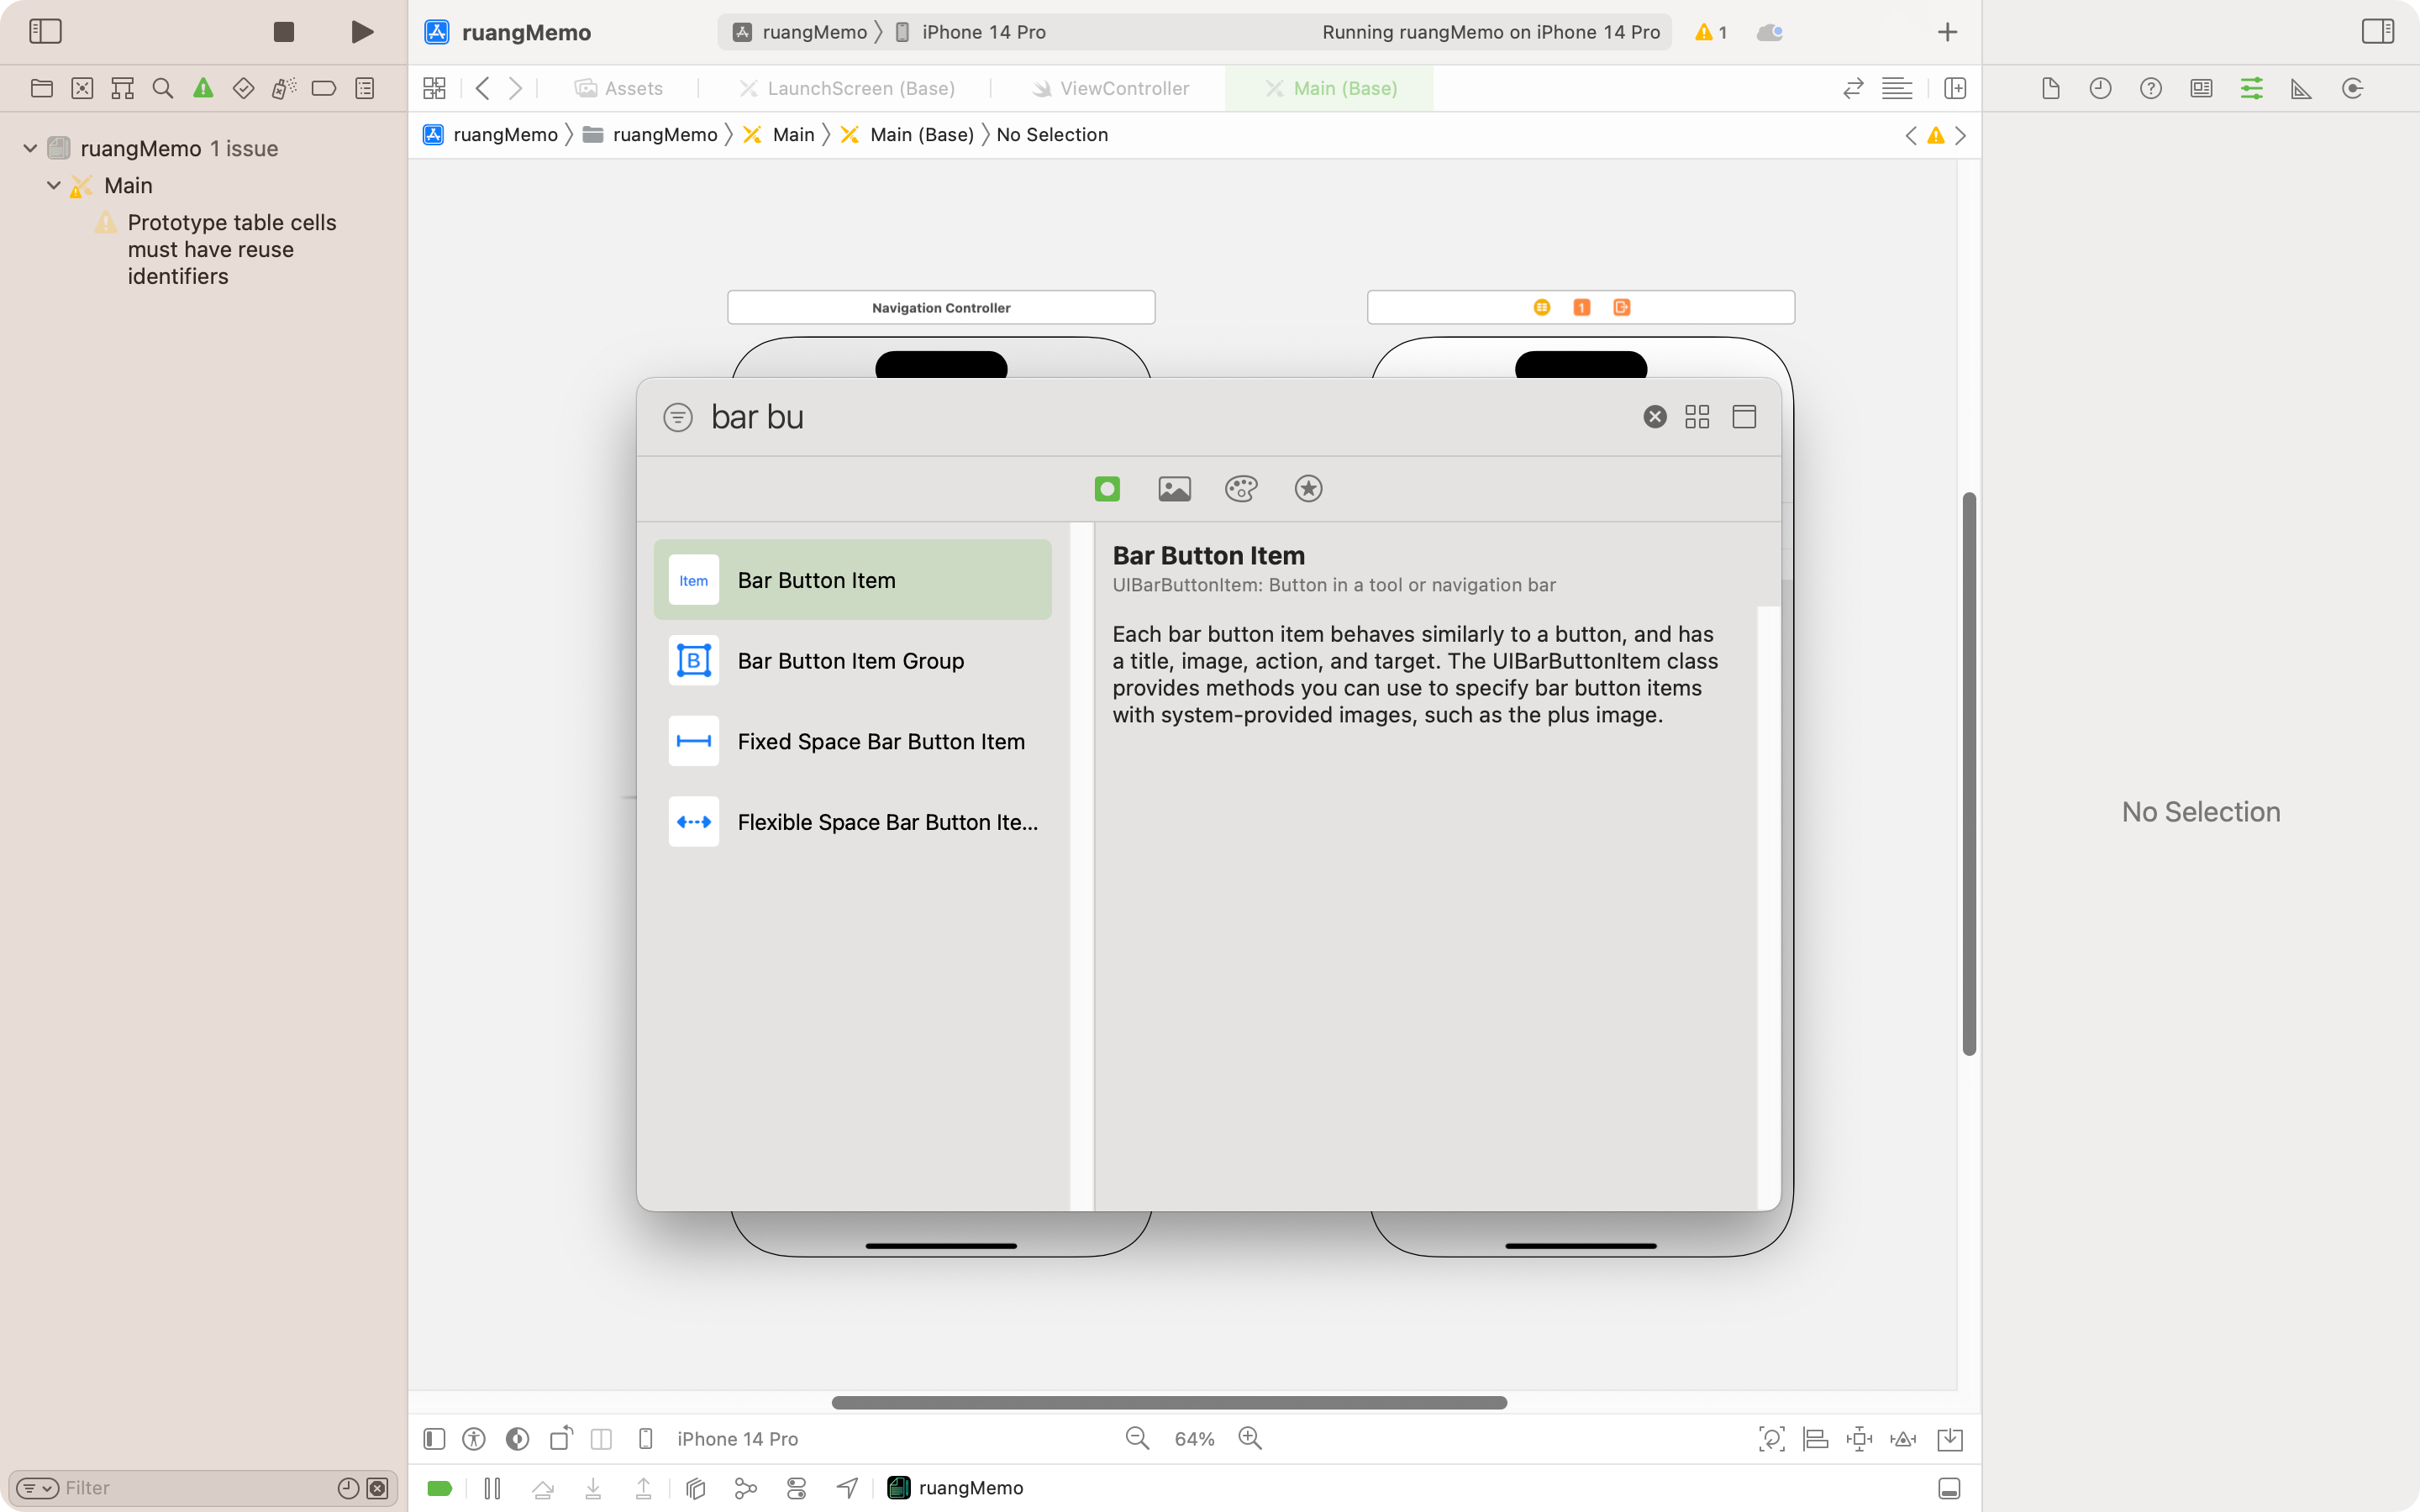This screenshot has height=1512, width=2420.
Task: Collapse the Main issue group
Action: (54, 185)
